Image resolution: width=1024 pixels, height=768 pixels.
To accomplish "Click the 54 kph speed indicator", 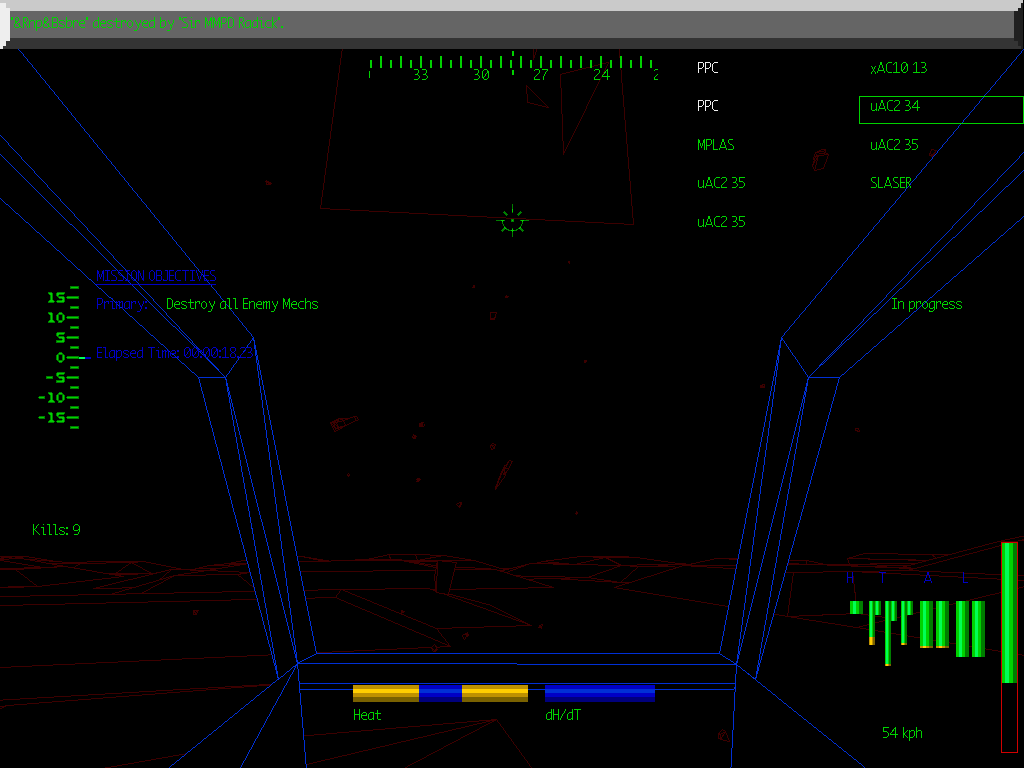I will [902, 732].
